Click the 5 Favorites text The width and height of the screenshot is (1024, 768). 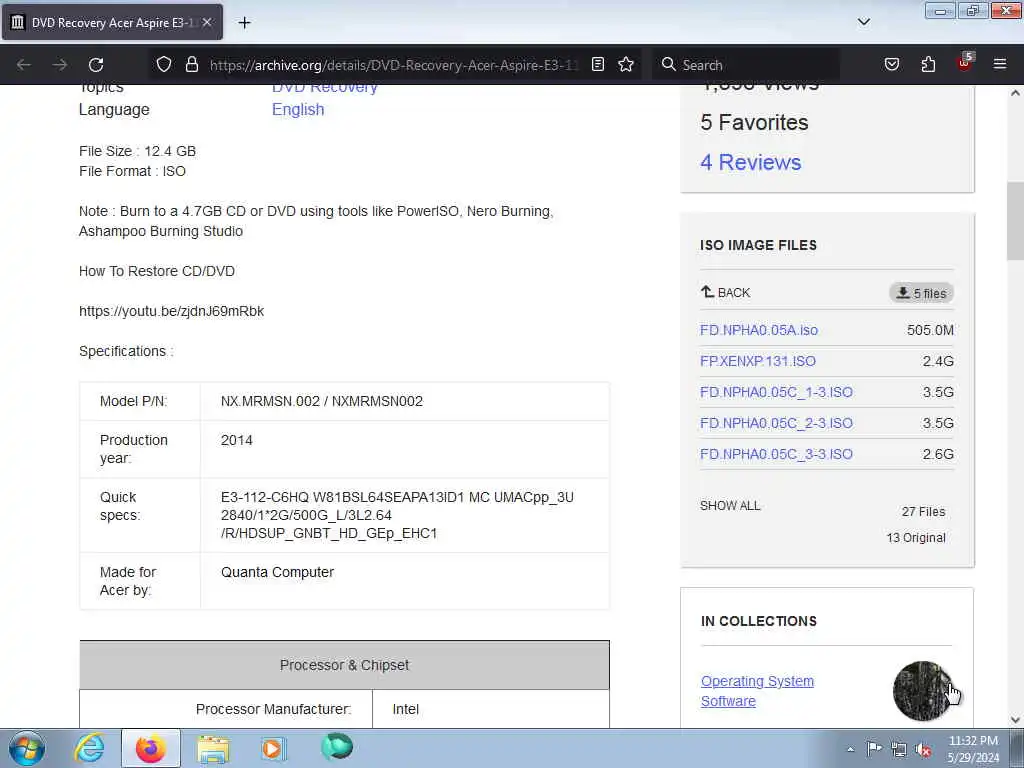click(754, 122)
